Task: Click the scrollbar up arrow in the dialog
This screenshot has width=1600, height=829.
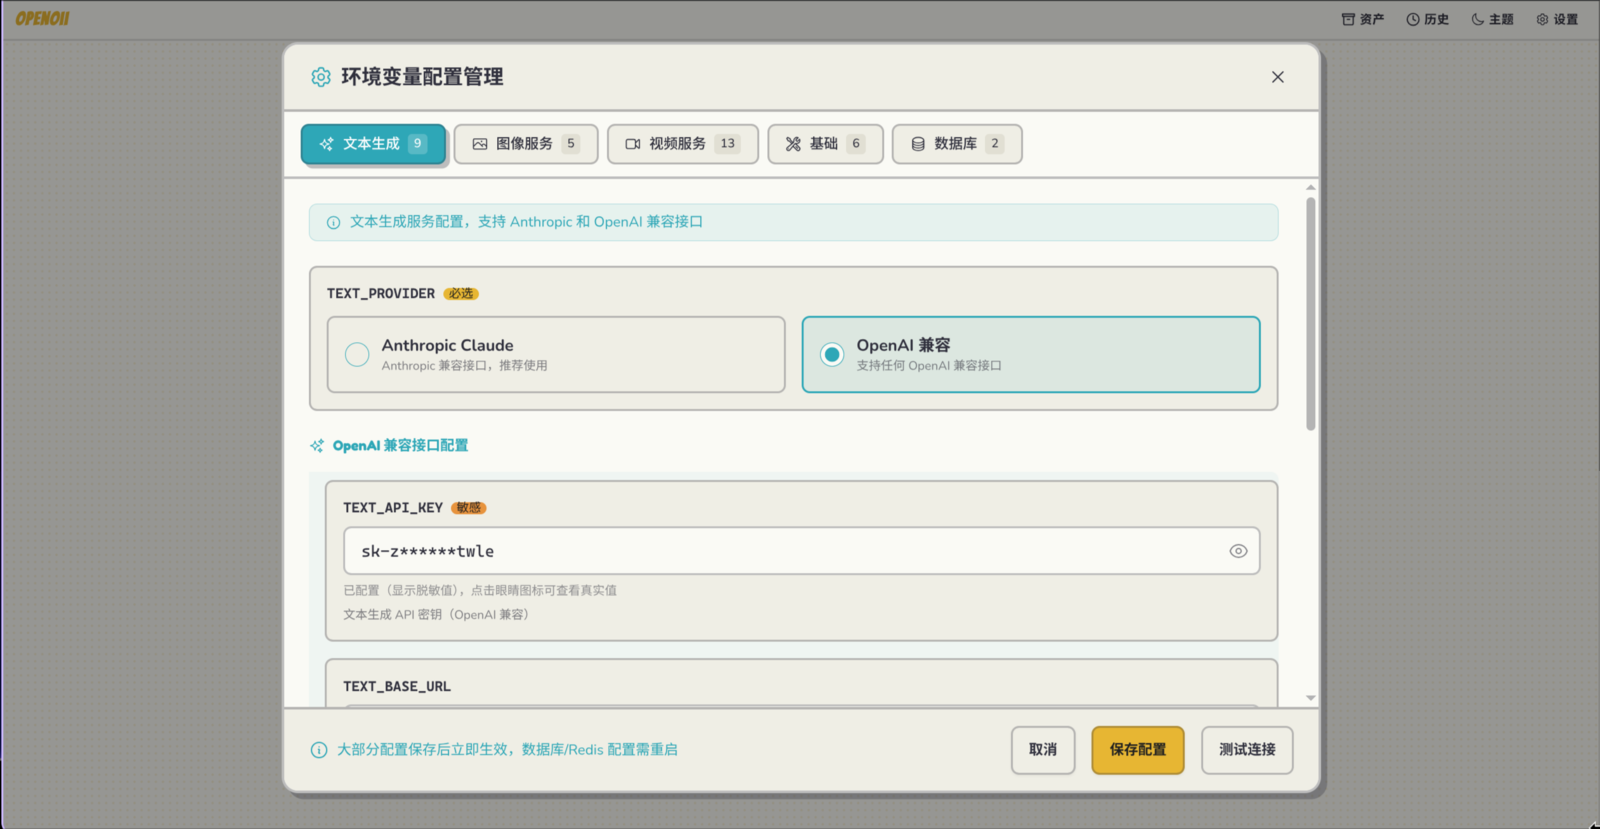Action: (x=1310, y=187)
